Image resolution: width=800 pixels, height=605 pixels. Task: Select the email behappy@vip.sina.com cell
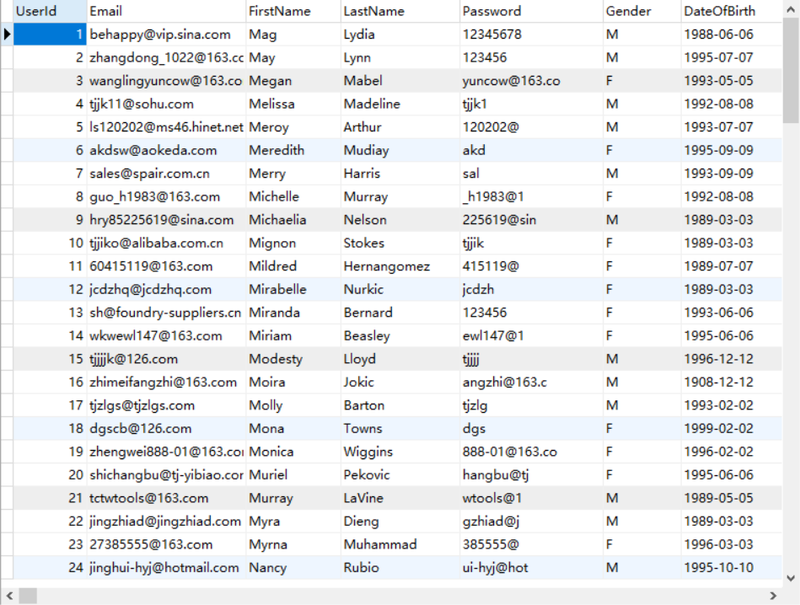coord(166,34)
